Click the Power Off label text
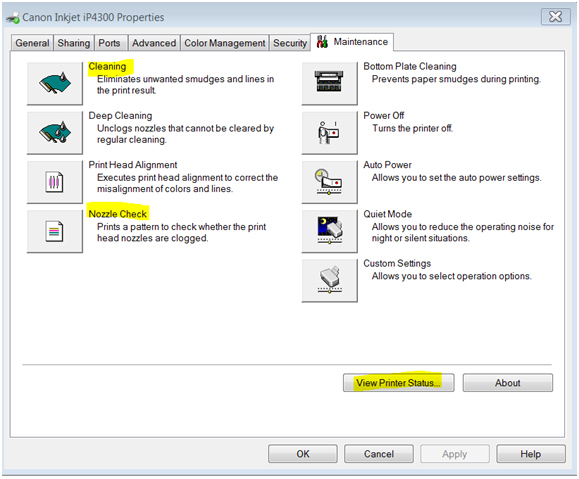 [384, 116]
